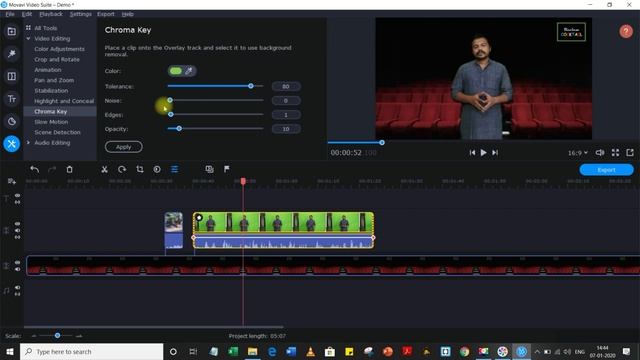Select All Tools in sidebar
640x360 pixels.
pyautogui.click(x=45, y=28)
